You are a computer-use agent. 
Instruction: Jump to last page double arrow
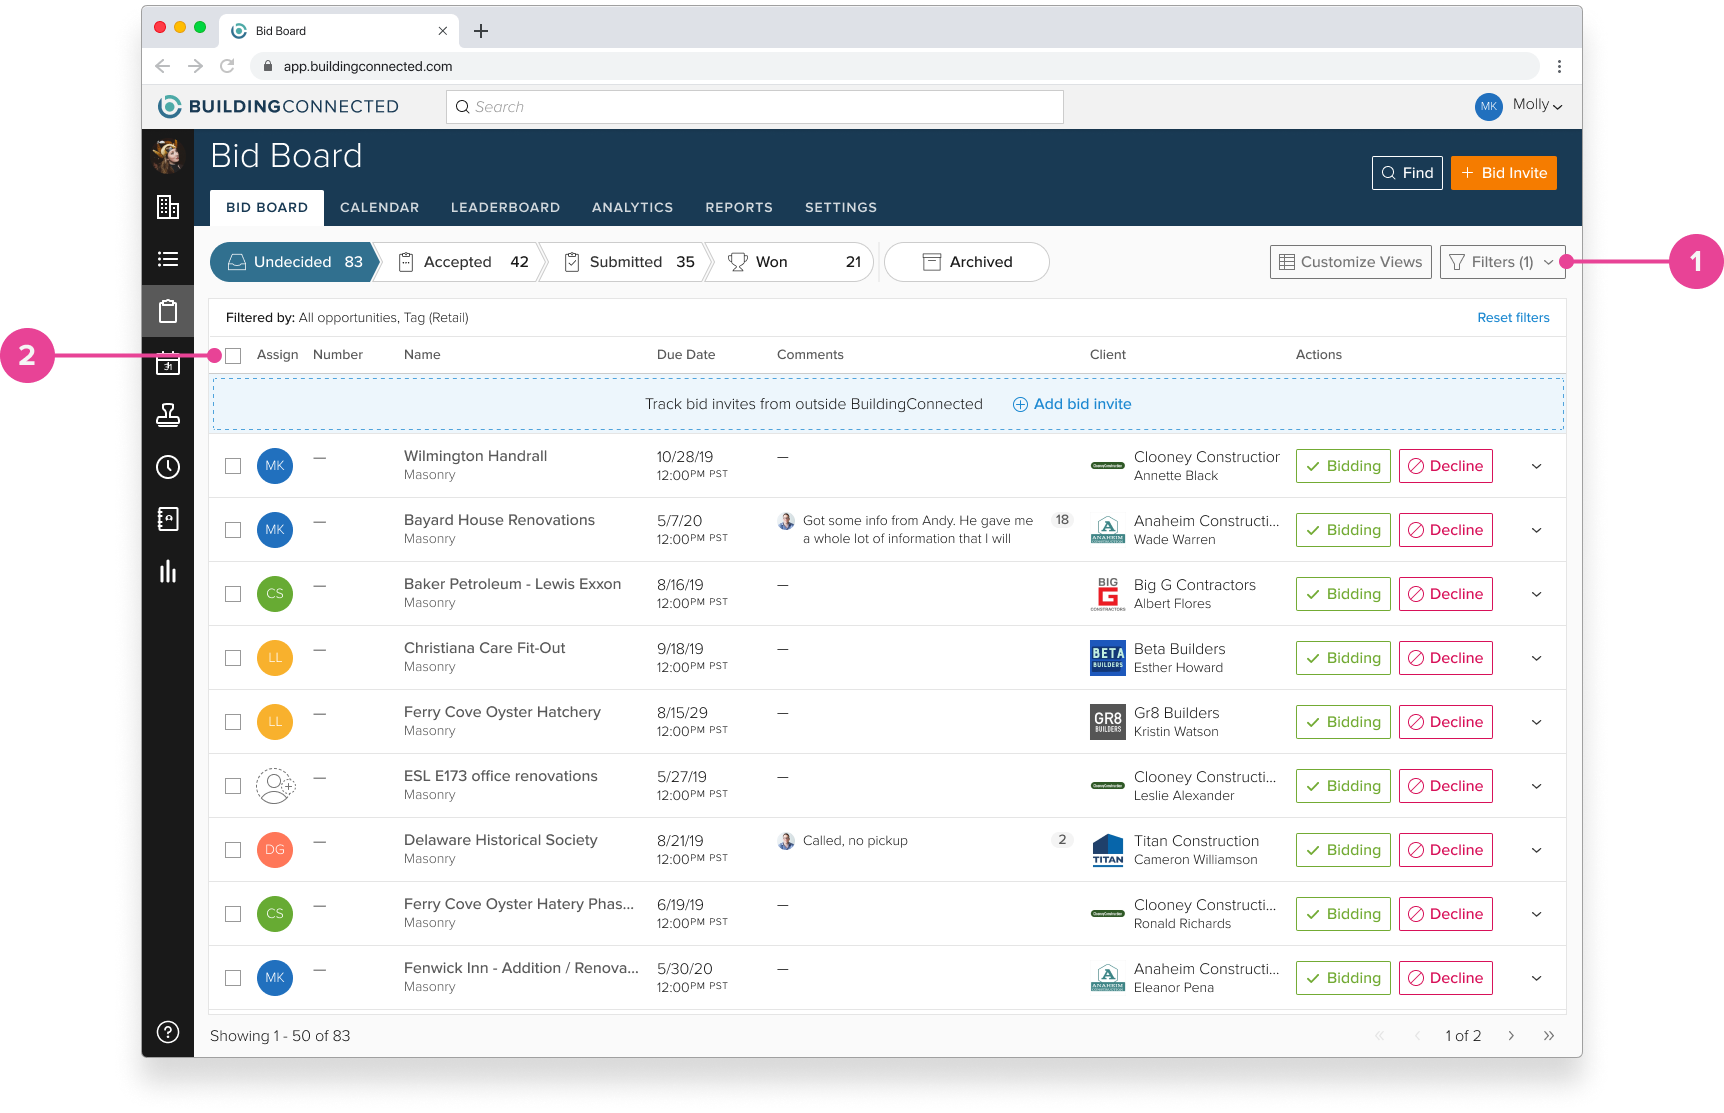[x=1549, y=1036]
